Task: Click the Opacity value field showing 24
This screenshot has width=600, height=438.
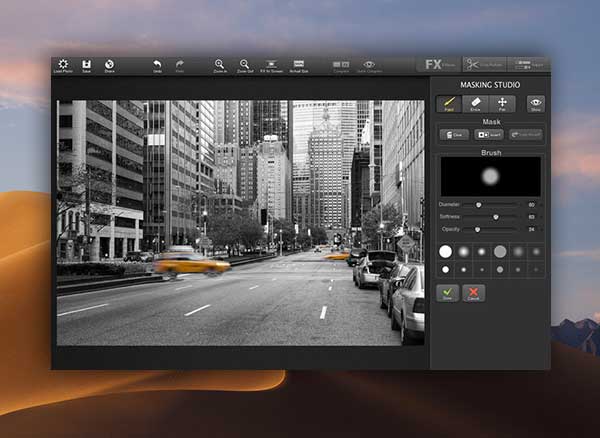Action: click(531, 230)
